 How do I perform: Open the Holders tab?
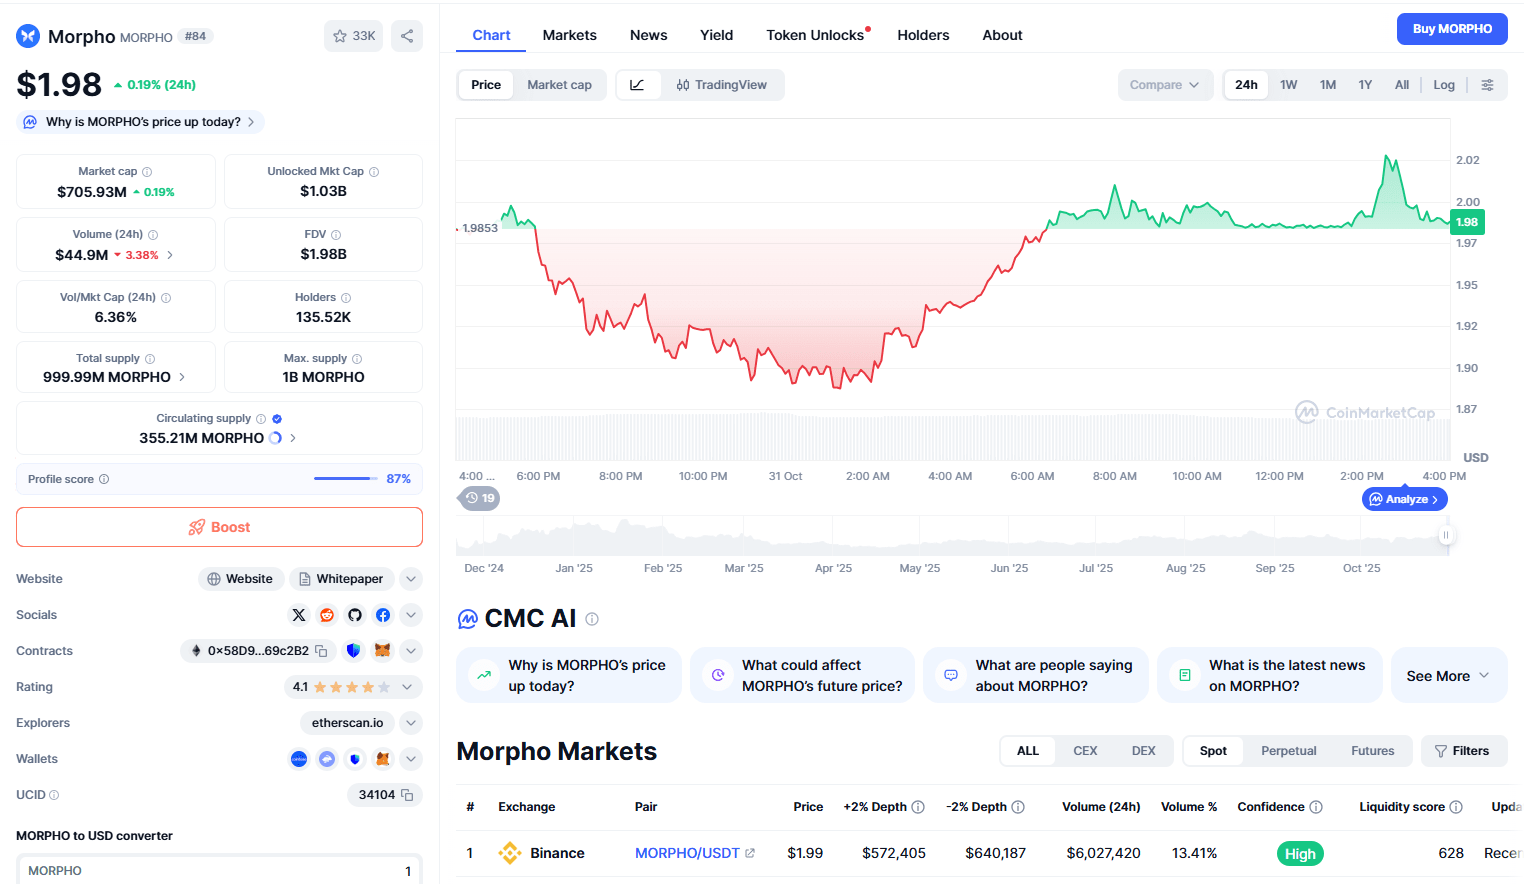[923, 35]
